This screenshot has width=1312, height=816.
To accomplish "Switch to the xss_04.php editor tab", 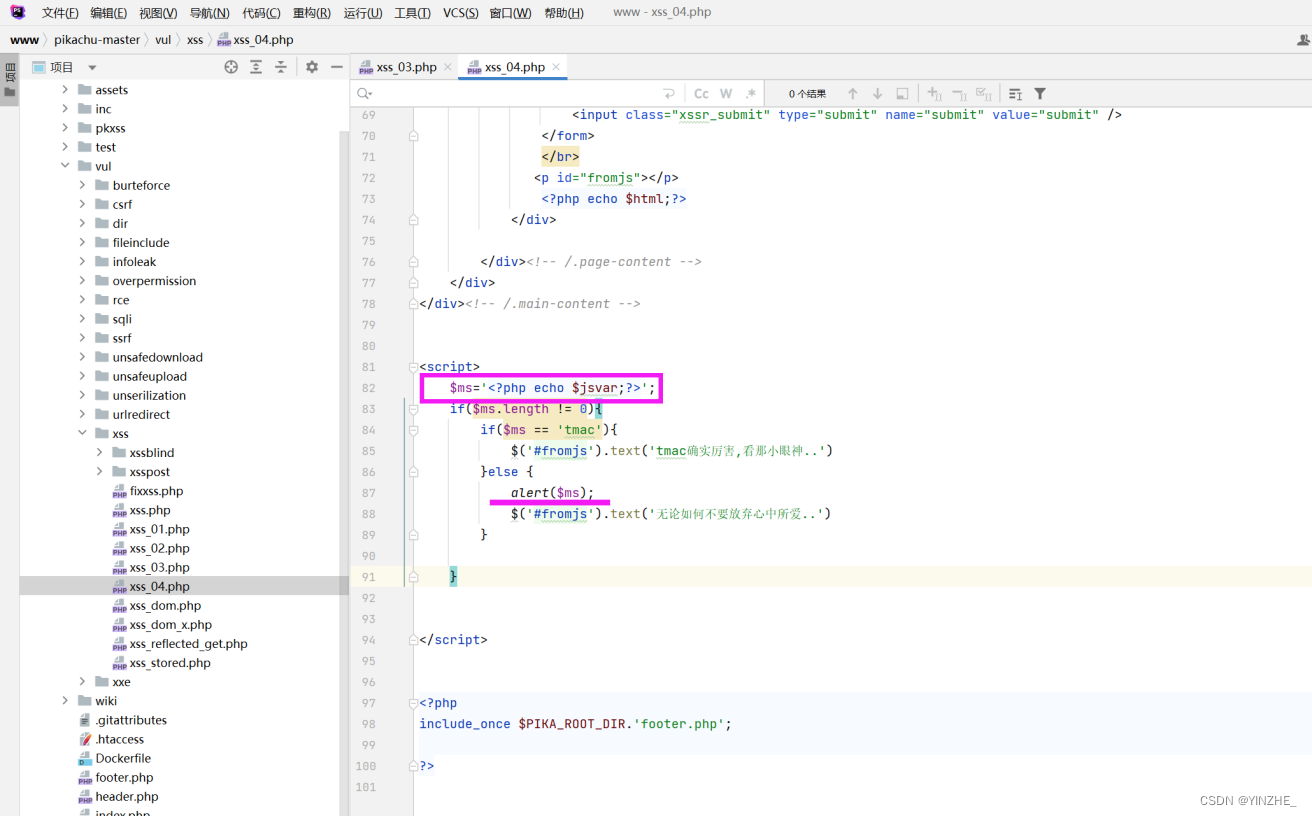I will point(515,67).
